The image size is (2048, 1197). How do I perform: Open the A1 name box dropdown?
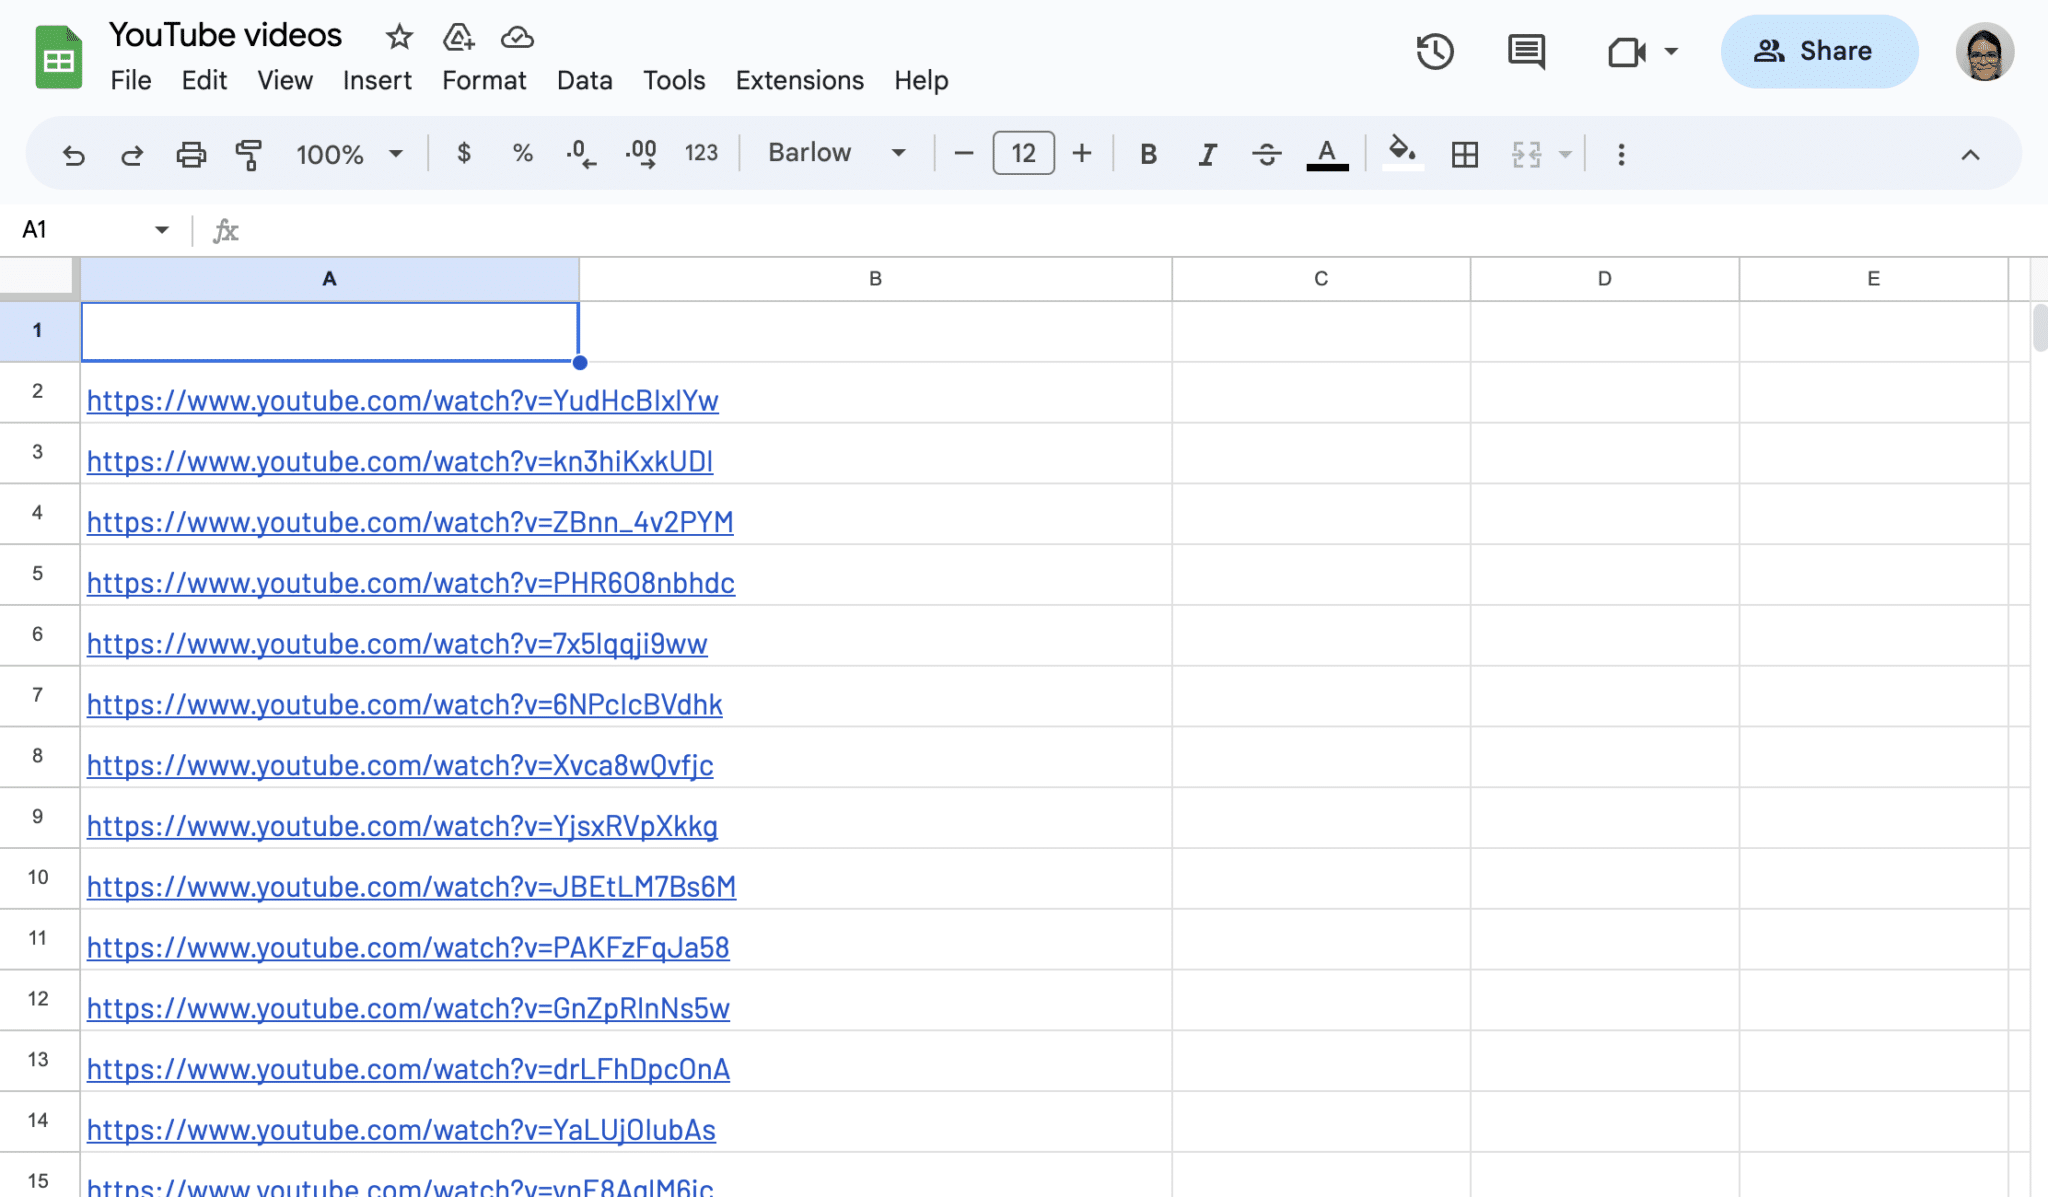[161, 230]
